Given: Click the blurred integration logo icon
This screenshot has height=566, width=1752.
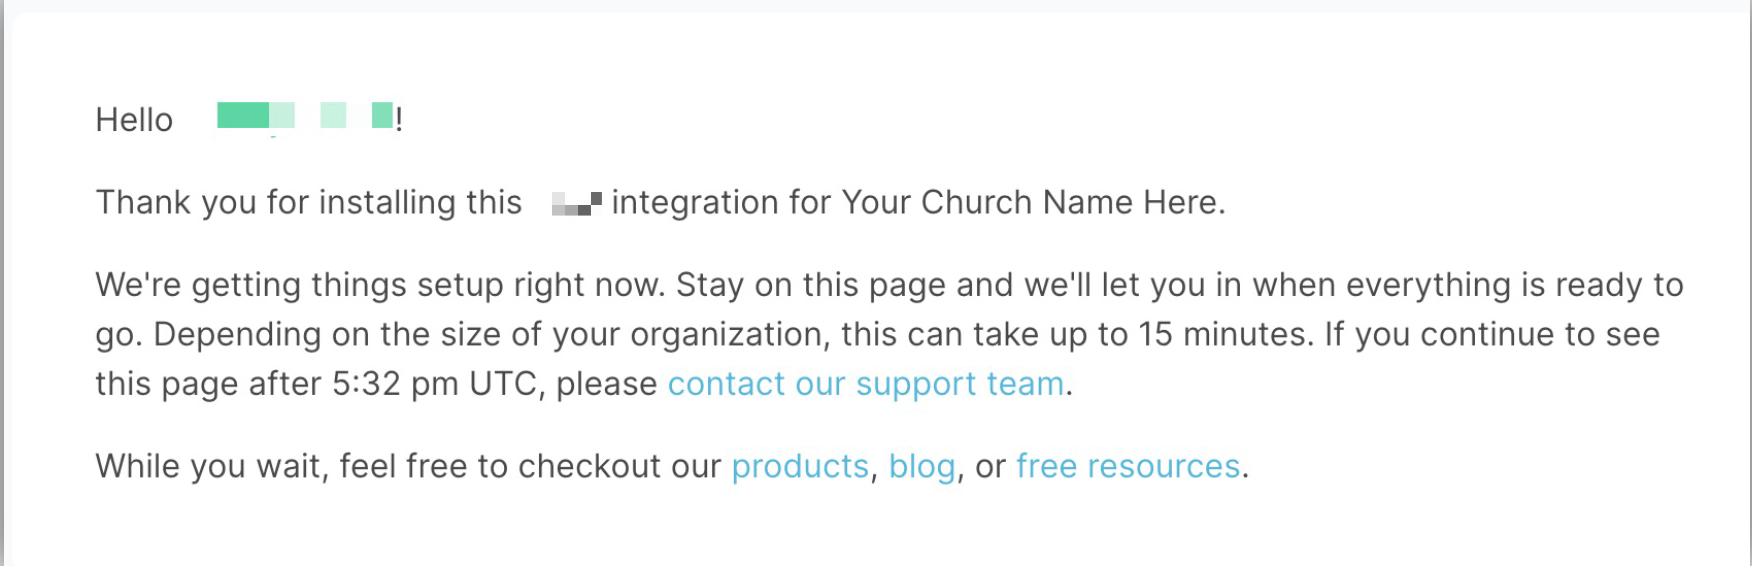Looking at the screenshot, I should tap(577, 203).
